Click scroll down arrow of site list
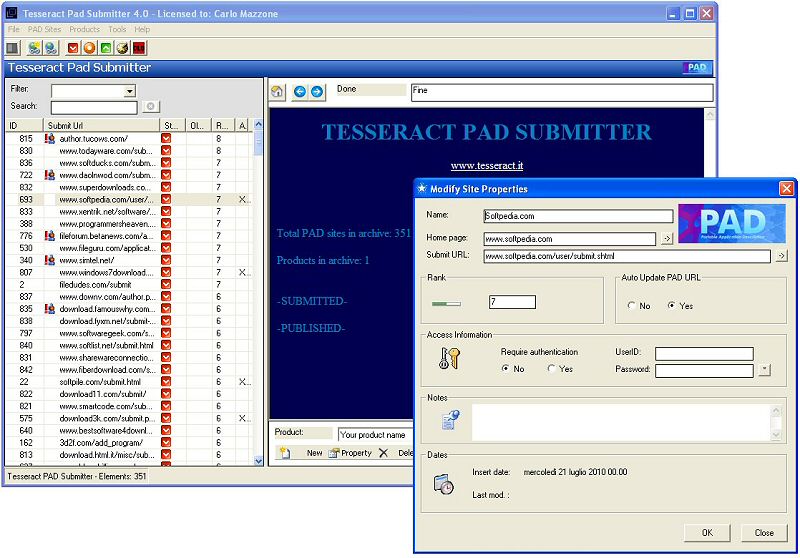 (258, 461)
